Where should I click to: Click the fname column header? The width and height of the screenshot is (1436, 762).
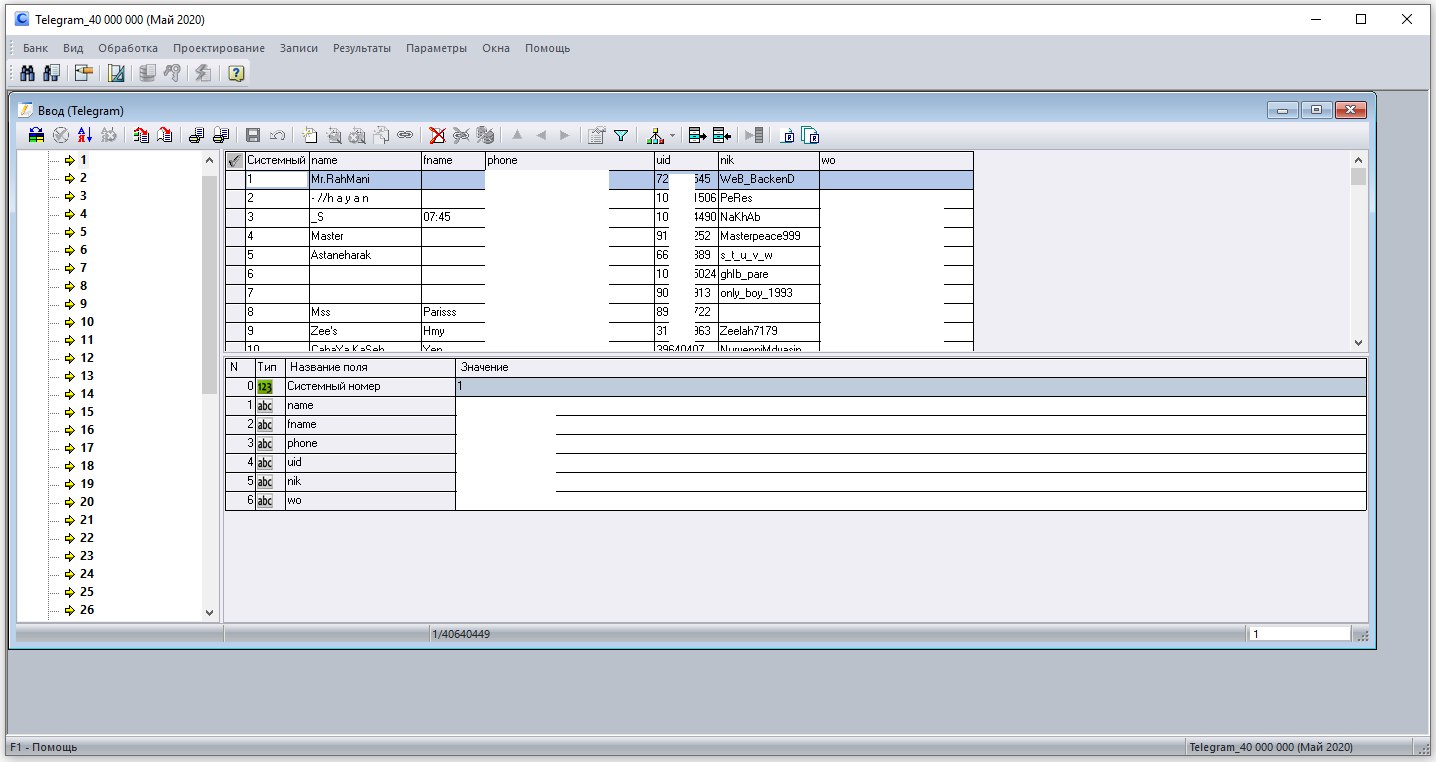453,160
